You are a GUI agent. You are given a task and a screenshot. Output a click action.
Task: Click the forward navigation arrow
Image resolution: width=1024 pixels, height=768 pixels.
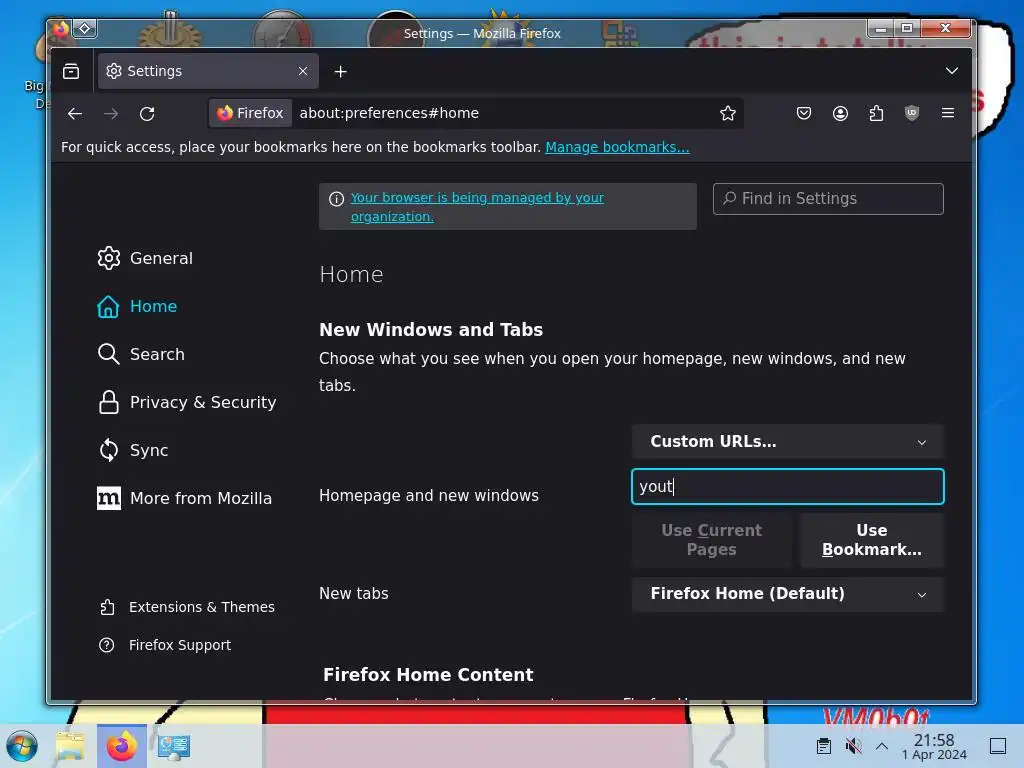pyautogui.click(x=111, y=114)
